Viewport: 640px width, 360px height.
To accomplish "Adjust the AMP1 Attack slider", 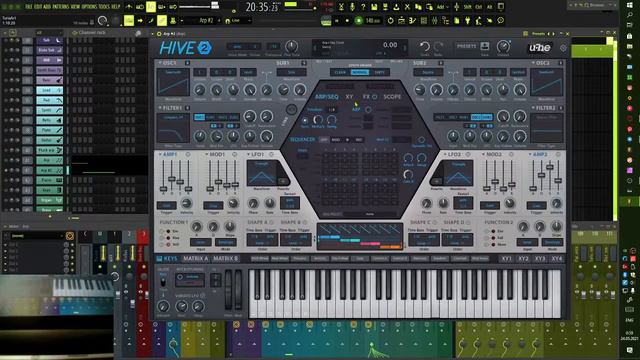I will [x=163, y=189].
